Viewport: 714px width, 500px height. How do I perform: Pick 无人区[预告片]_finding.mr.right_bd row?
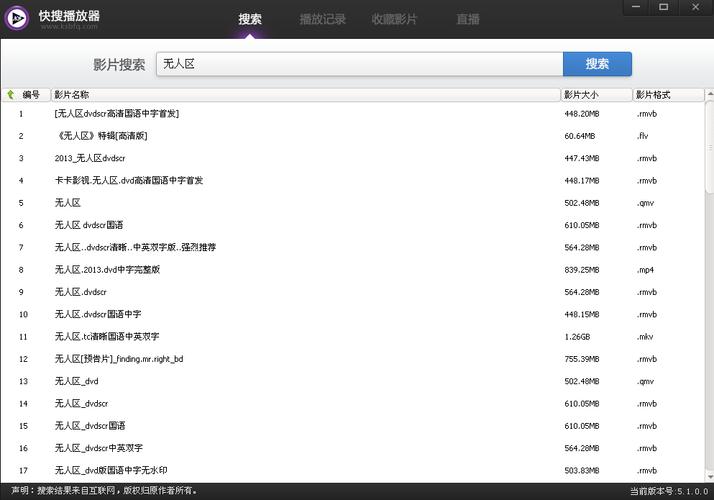[x=119, y=359]
